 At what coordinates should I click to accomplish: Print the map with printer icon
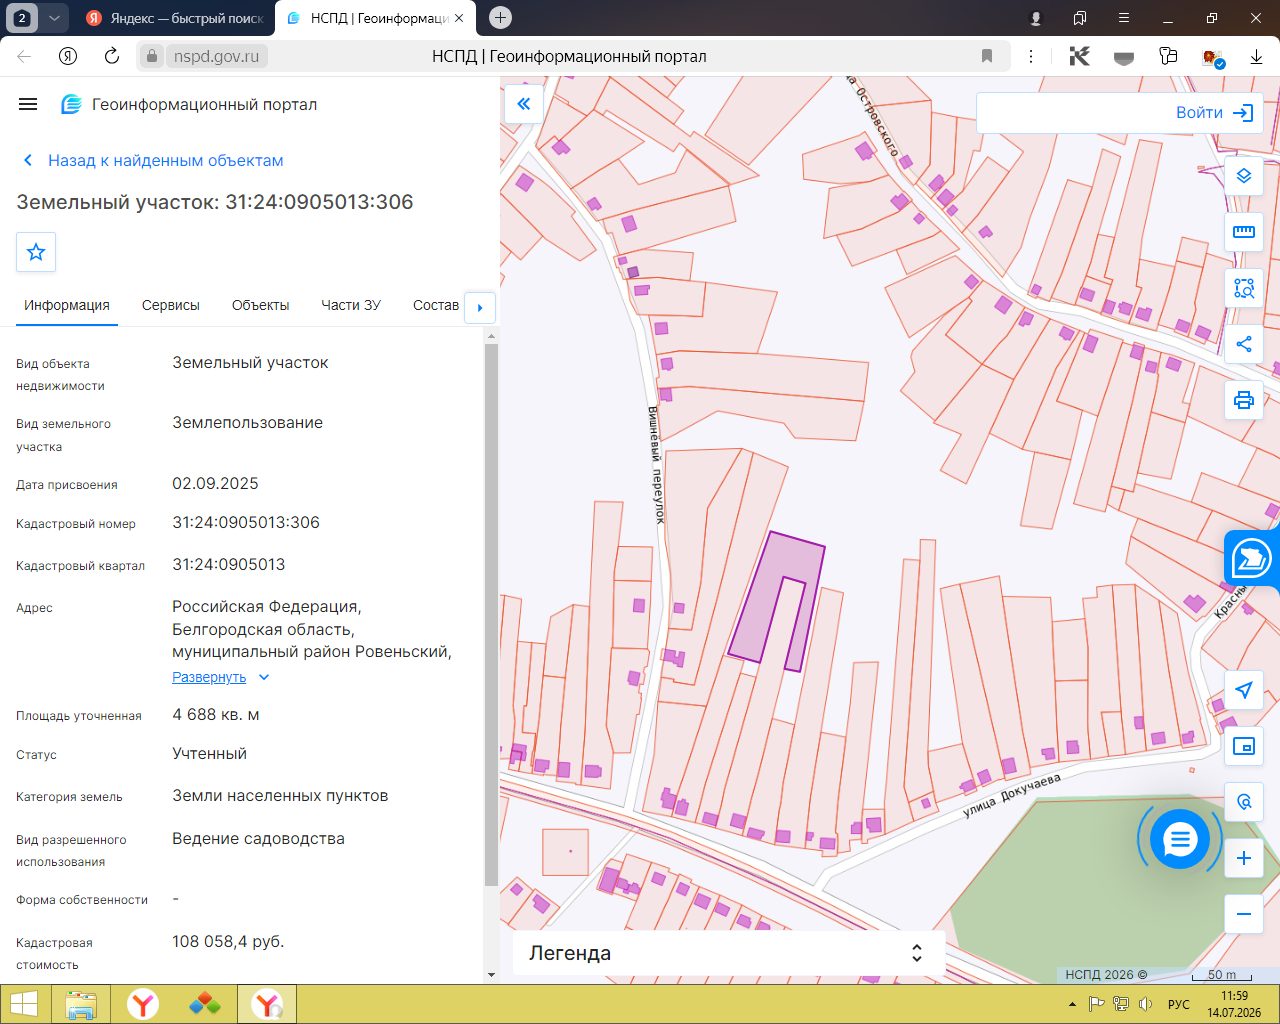tap(1244, 400)
